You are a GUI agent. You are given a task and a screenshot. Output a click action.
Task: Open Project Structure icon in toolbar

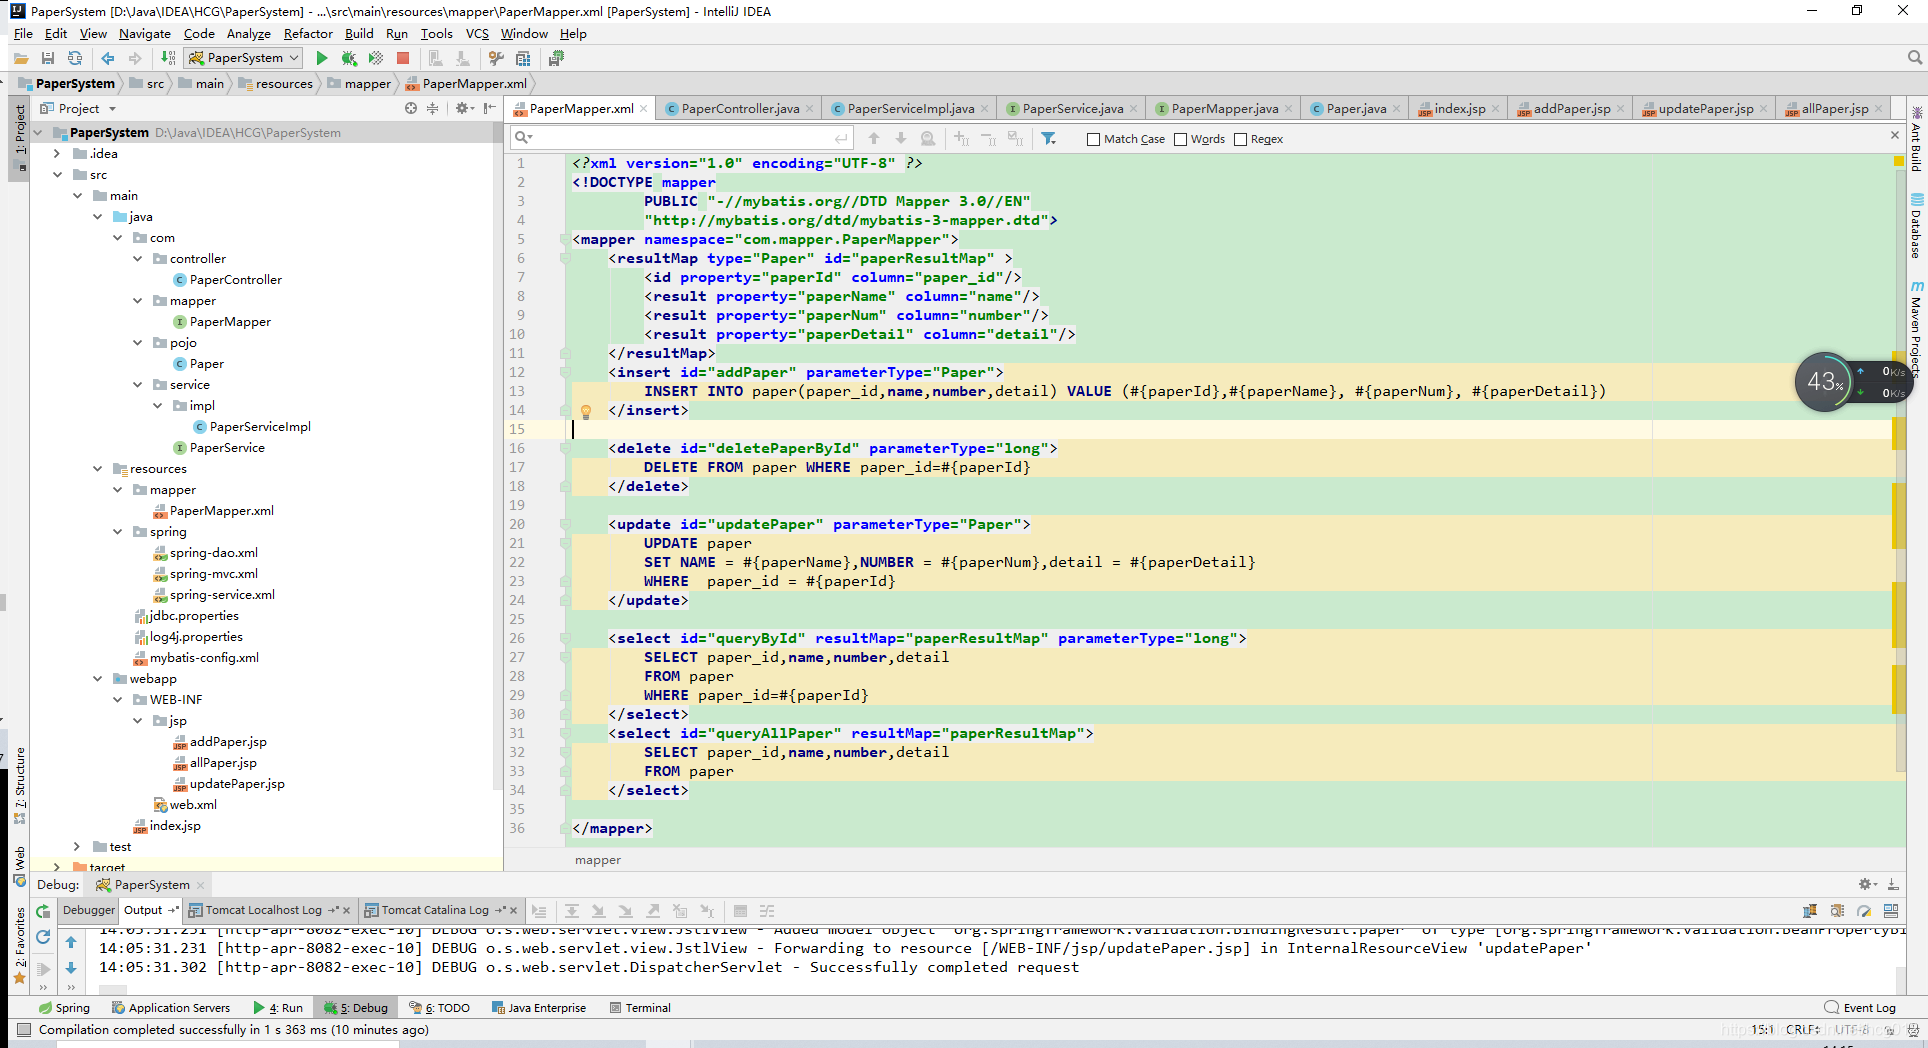click(x=523, y=58)
